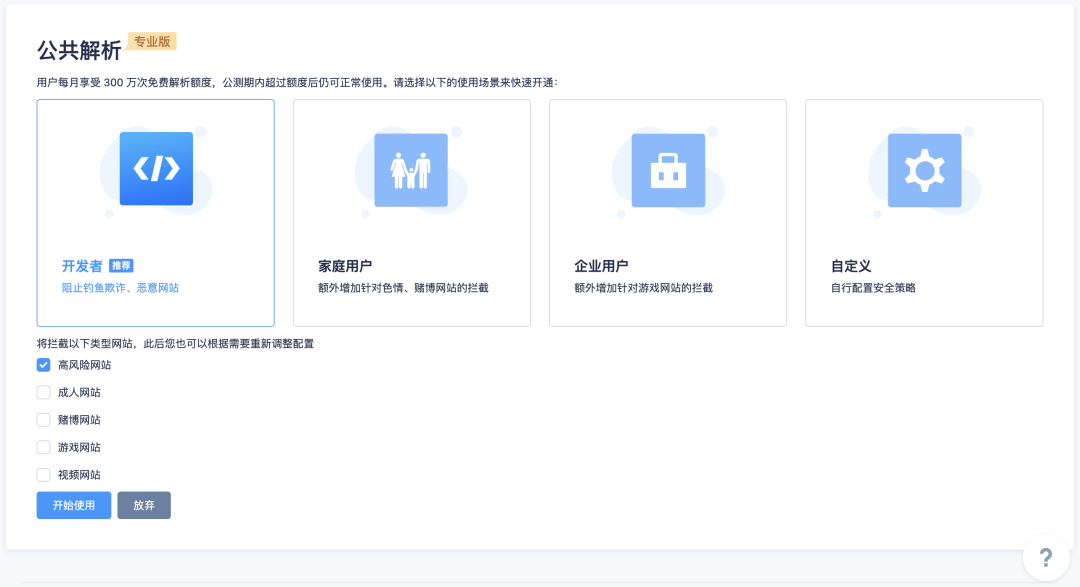The image size is (1080, 587).
Task: Uncheck the 高风险网站 checkbox
Action: coord(43,365)
